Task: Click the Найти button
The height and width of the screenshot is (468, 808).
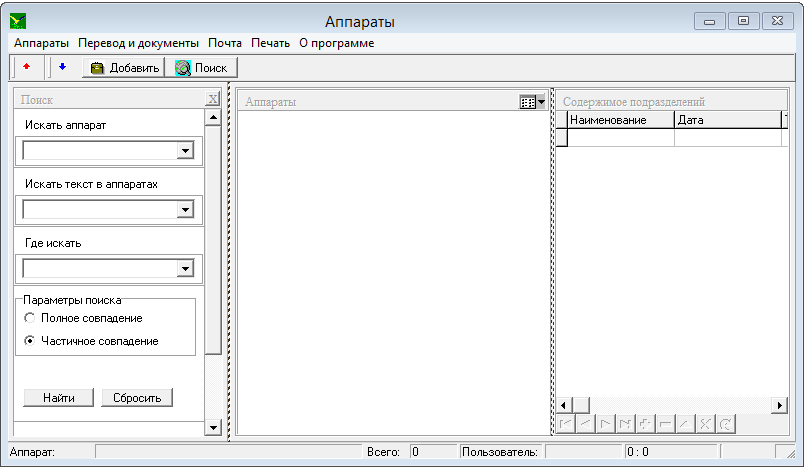Action: pos(59,397)
